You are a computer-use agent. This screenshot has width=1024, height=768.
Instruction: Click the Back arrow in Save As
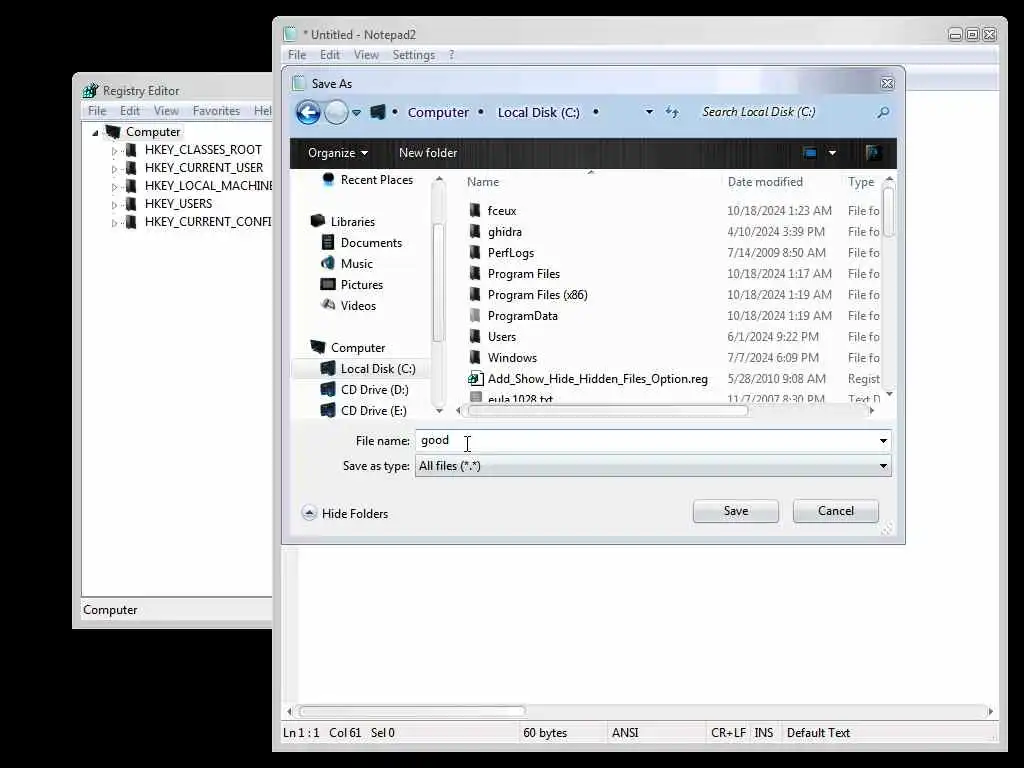(x=308, y=112)
